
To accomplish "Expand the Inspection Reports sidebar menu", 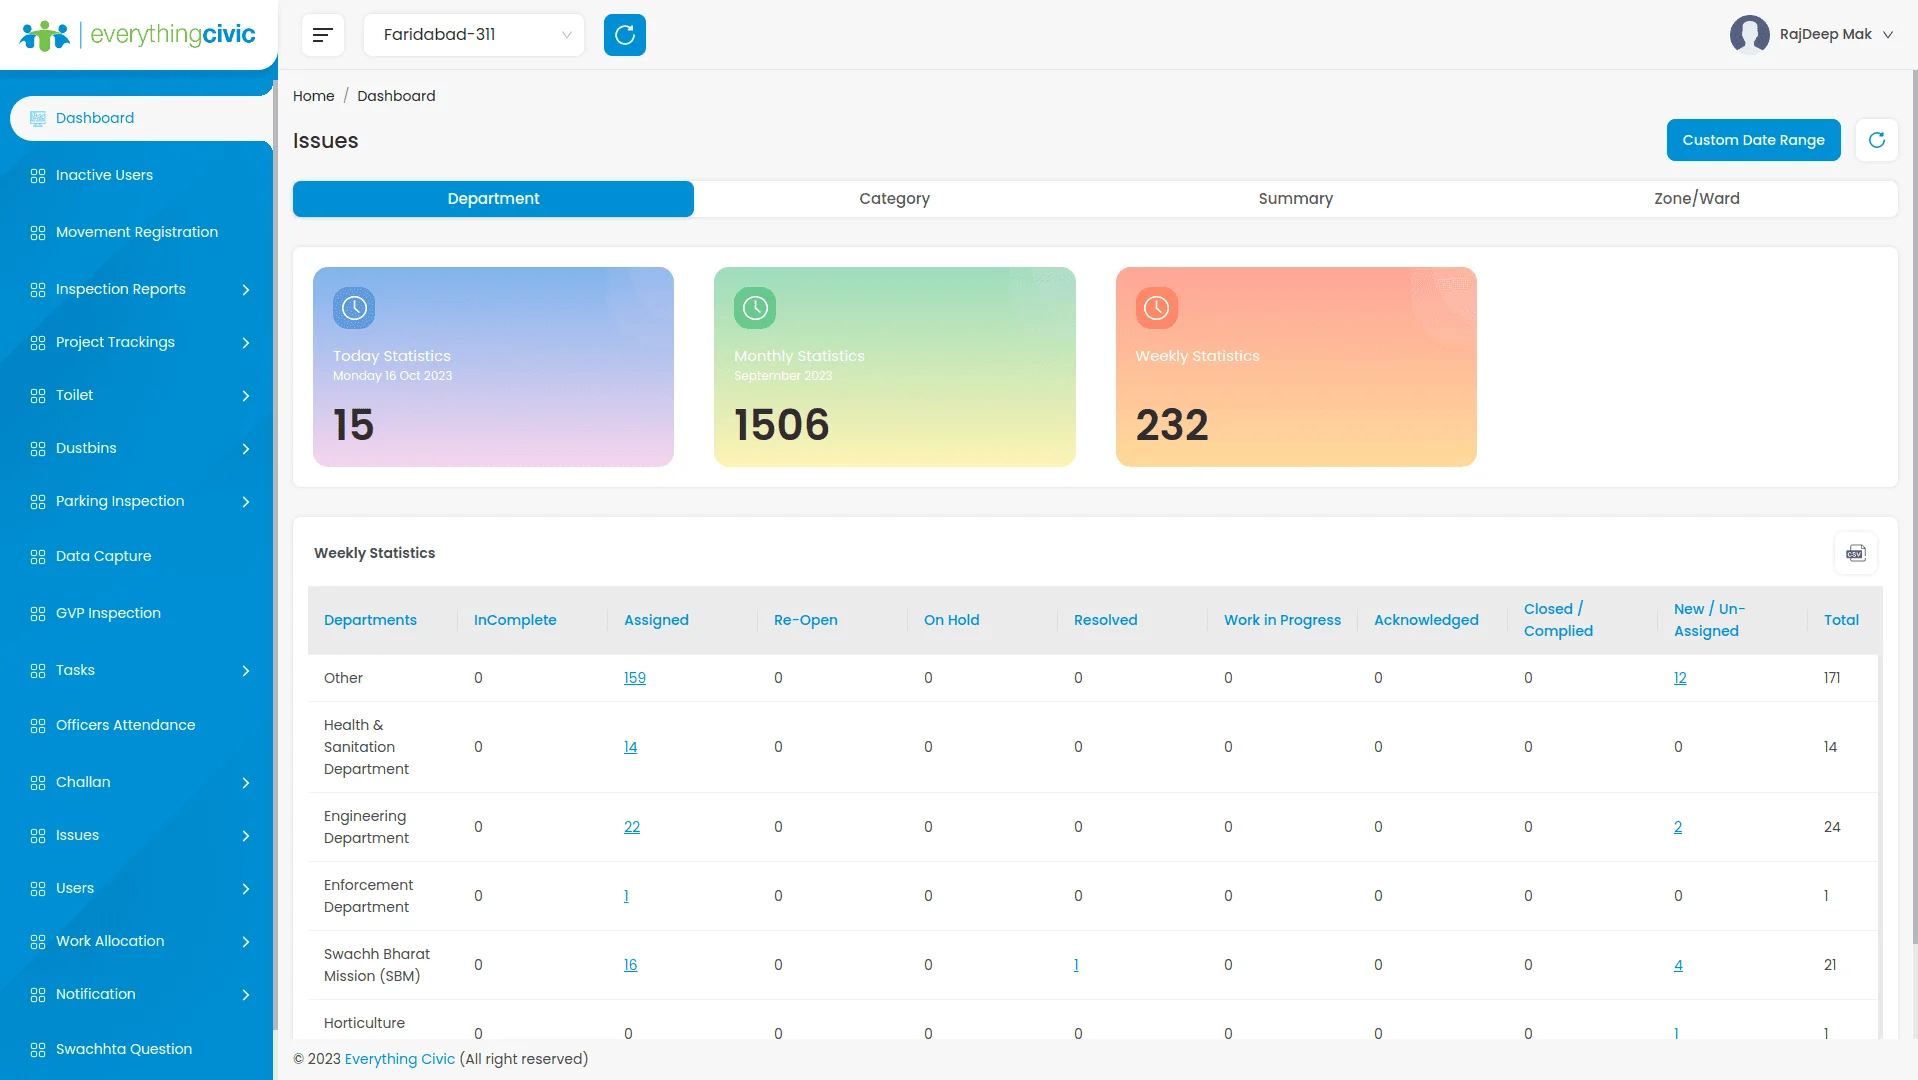I will click(139, 289).
